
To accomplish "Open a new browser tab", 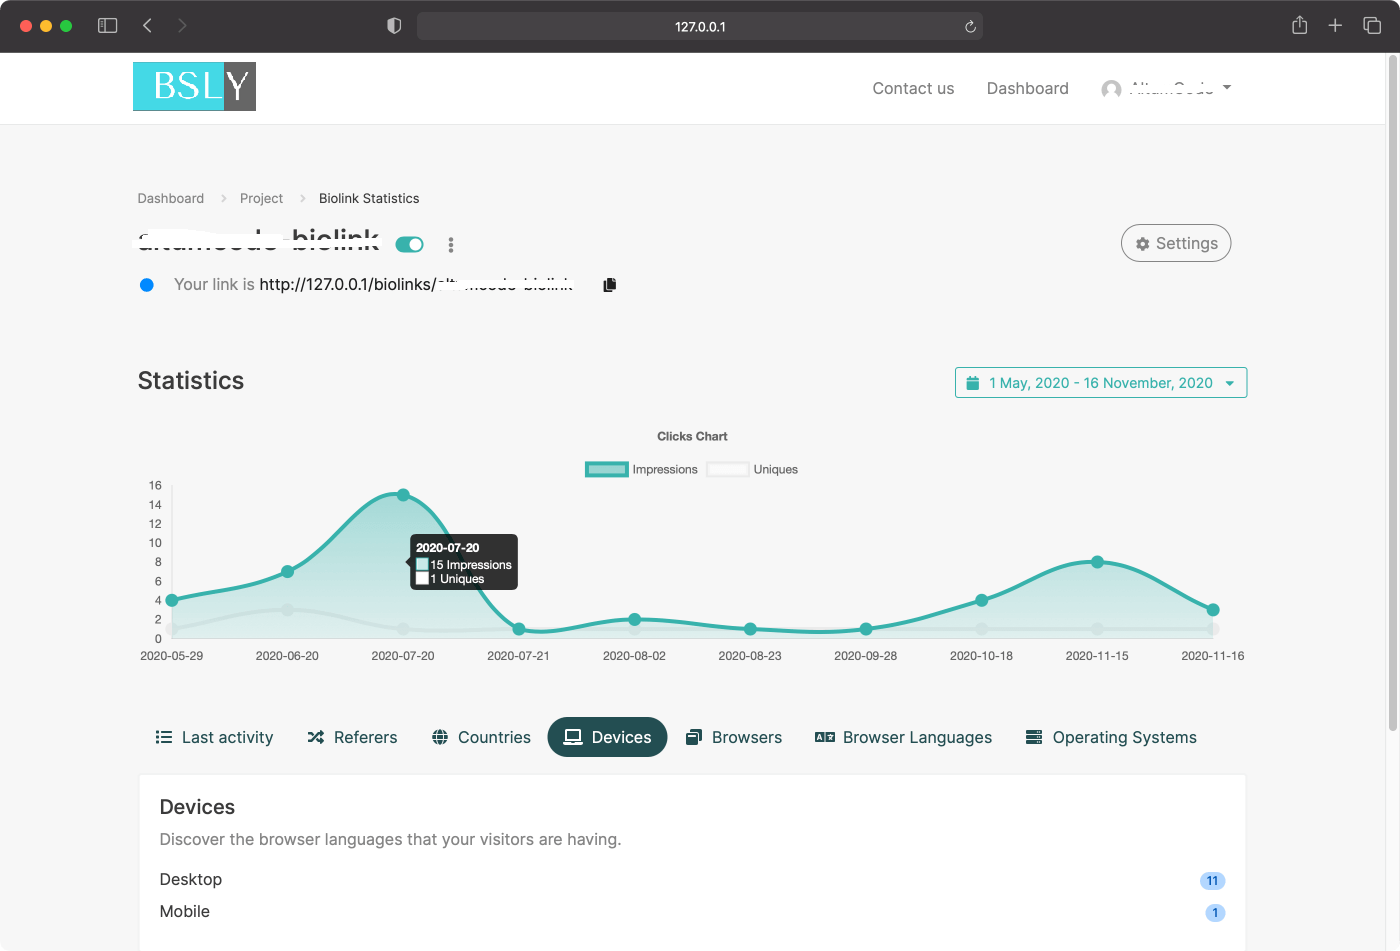I will tap(1335, 26).
